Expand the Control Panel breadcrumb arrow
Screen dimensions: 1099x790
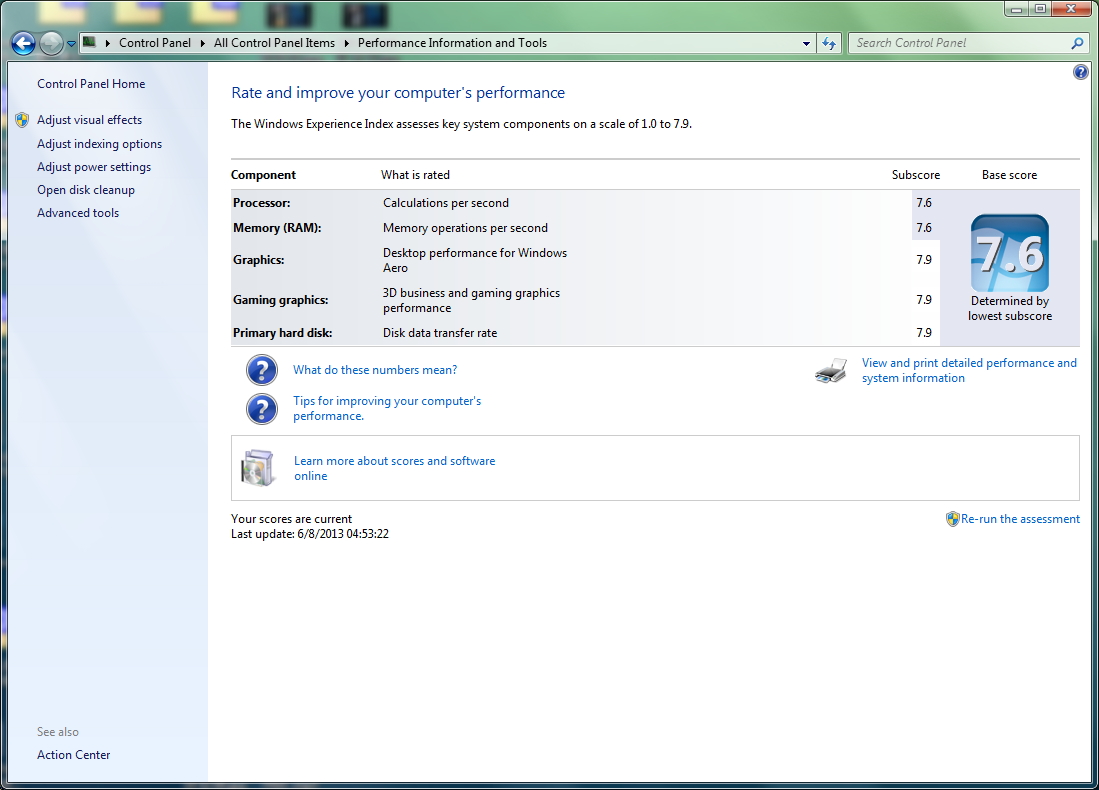point(203,43)
